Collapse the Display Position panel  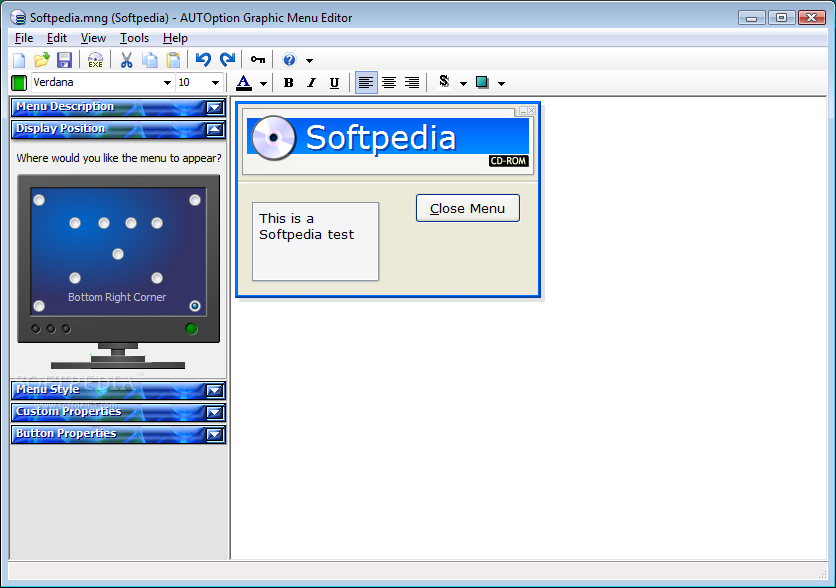(x=214, y=130)
